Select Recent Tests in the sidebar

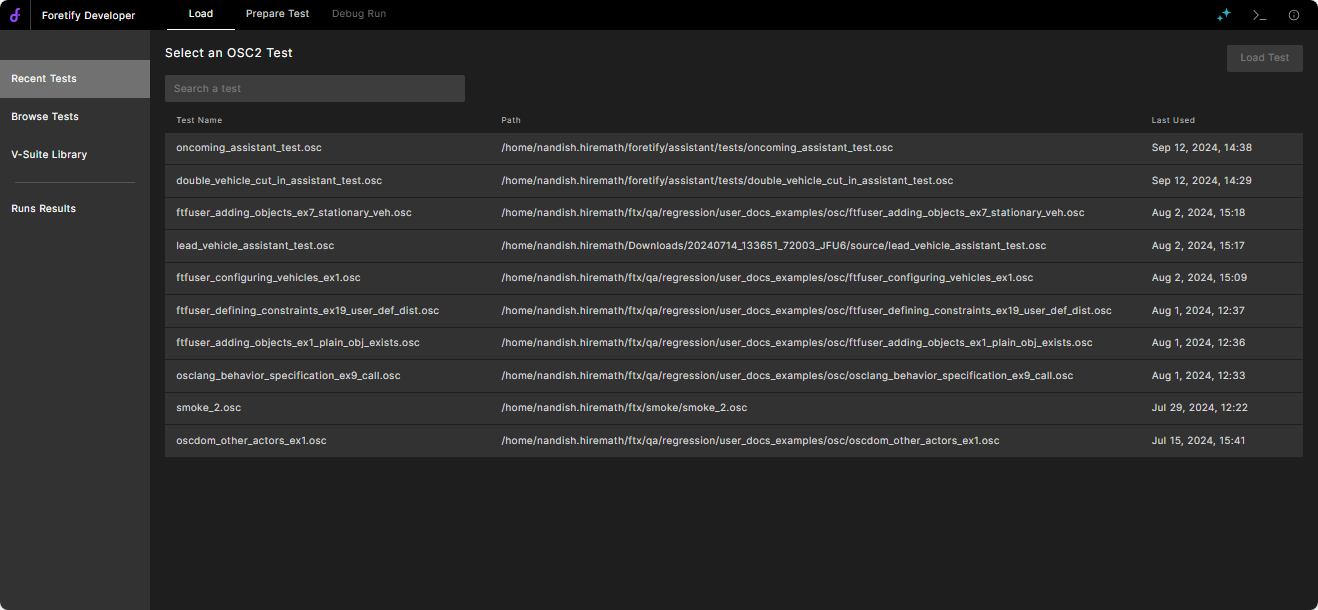44,79
